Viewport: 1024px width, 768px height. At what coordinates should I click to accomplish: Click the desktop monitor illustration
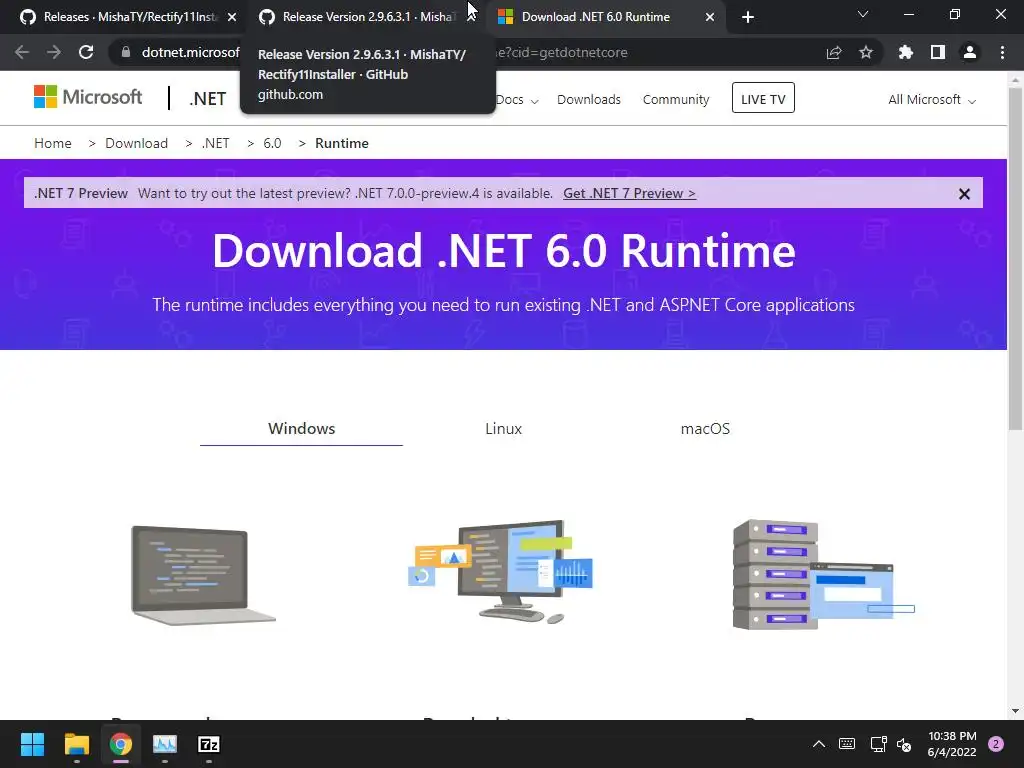point(502,571)
